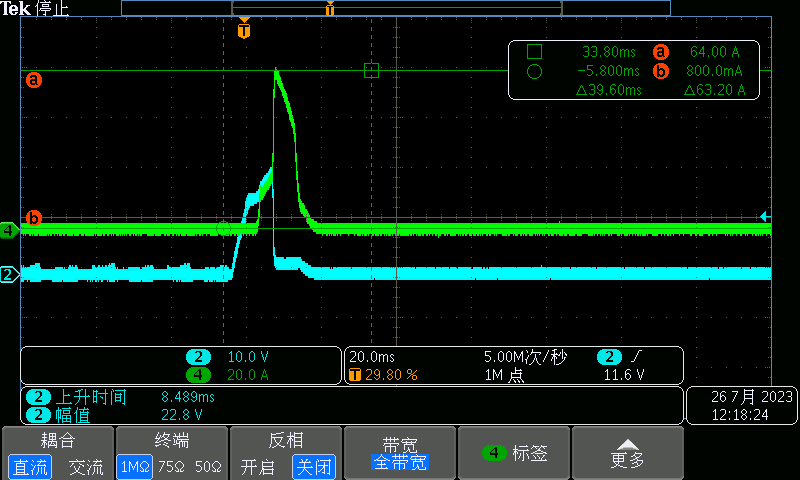Select 直流 DC coupling option
This screenshot has width=800, height=480.
29,467
